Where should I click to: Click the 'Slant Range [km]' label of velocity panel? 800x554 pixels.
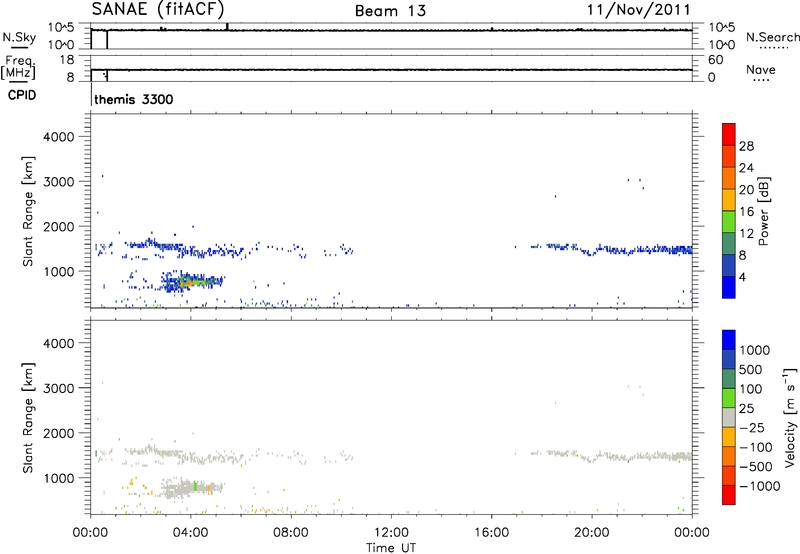tap(28, 418)
